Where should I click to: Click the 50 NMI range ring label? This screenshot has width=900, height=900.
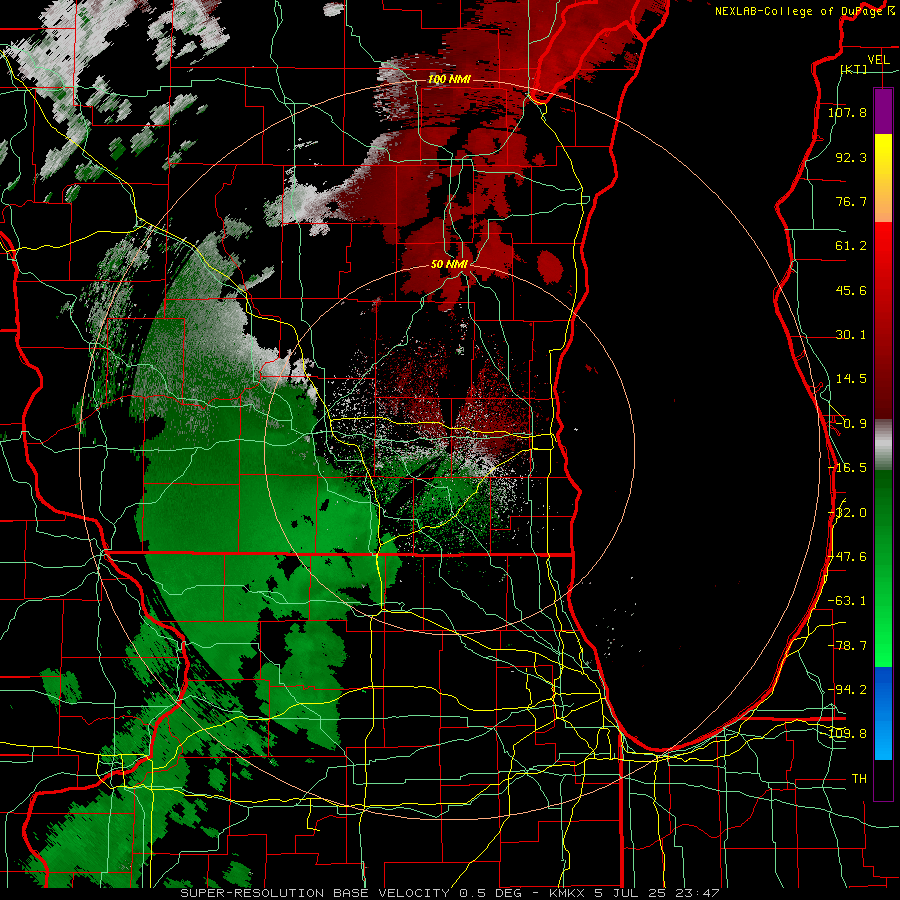[x=449, y=264]
